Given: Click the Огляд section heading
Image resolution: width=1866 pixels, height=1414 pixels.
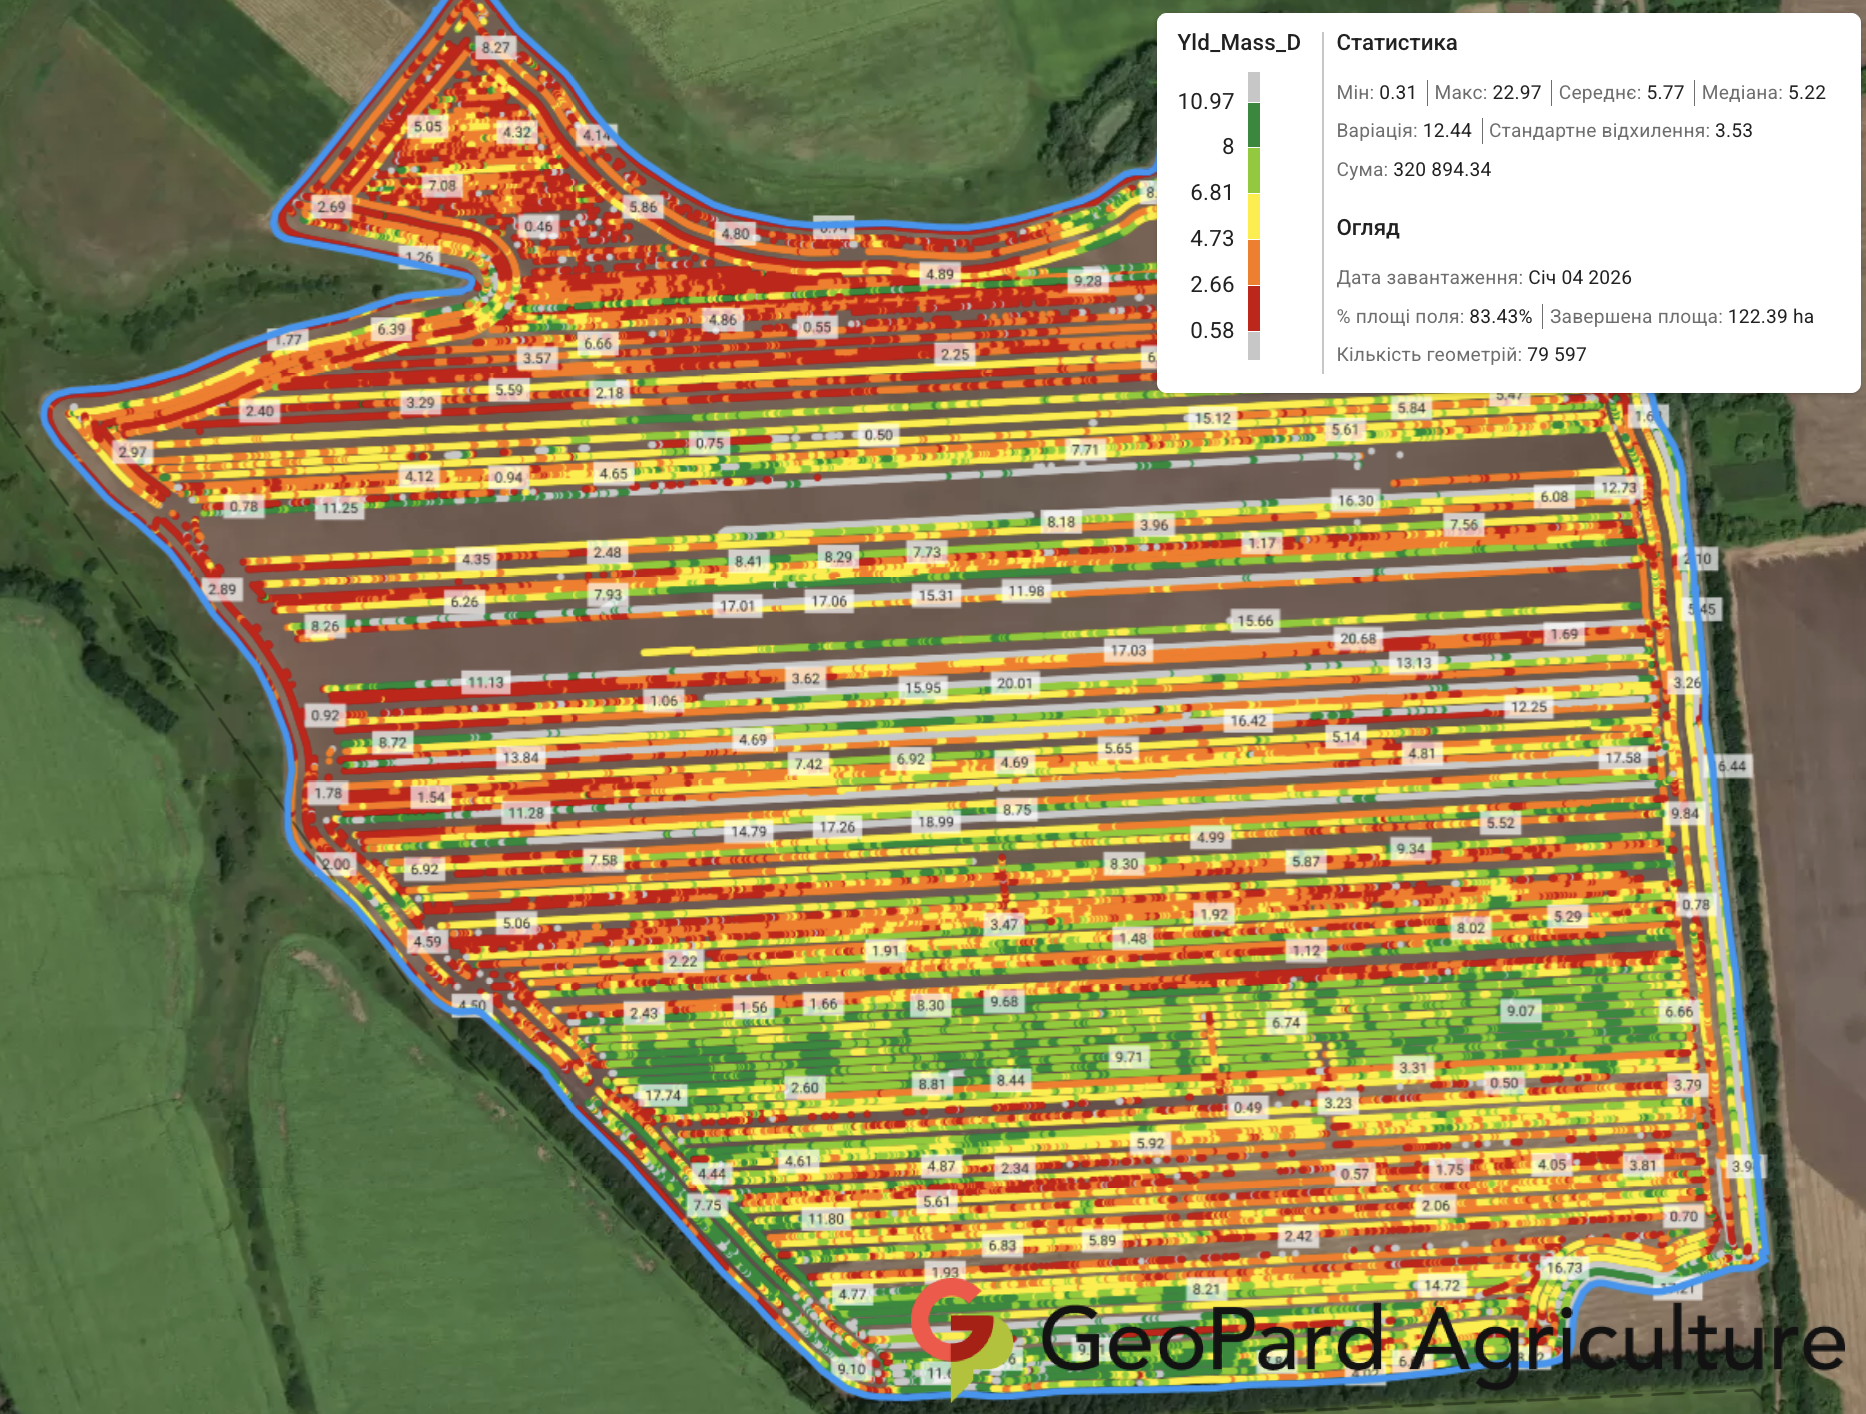Looking at the screenshot, I should click(x=1367, y=228).
